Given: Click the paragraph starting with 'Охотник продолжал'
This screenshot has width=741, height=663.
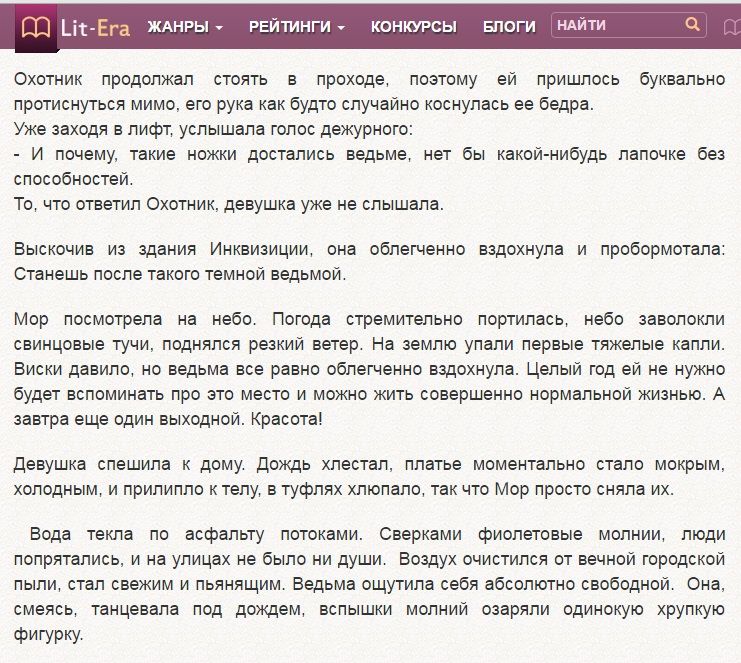Looking at the screenshot, I should click(x=369, y=91).
